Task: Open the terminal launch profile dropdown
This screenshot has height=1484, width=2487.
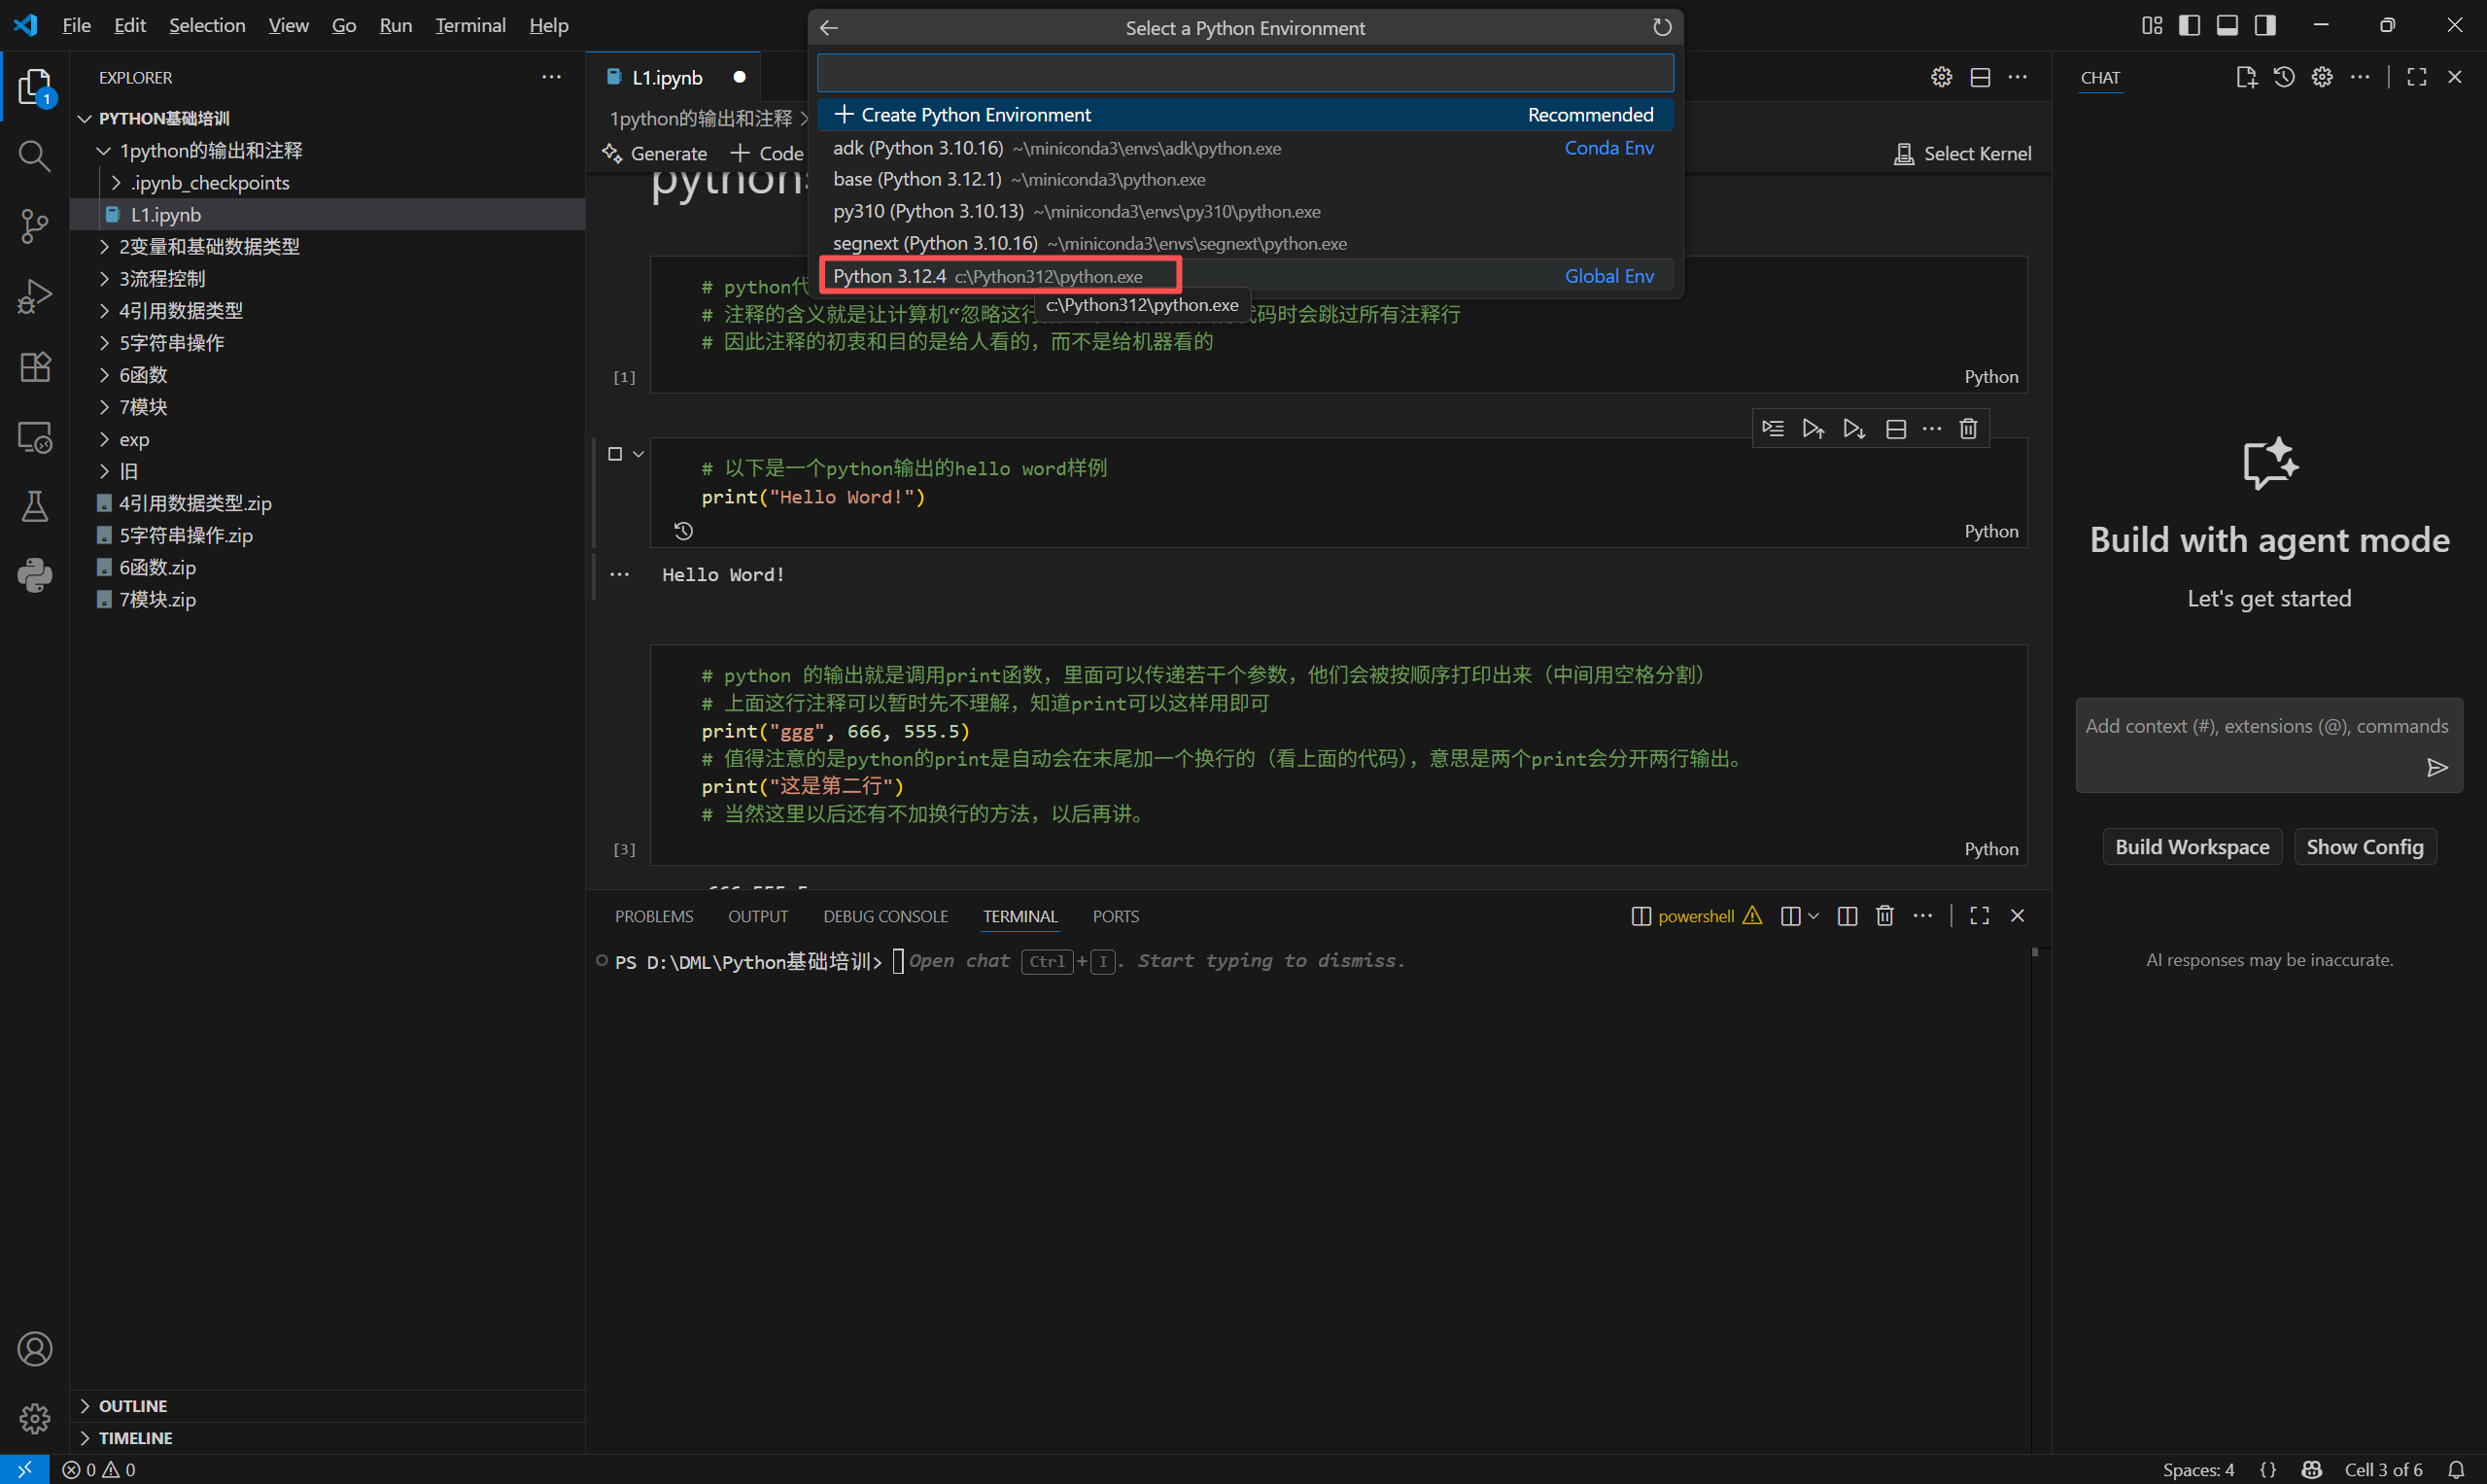Action: (1813, 916)
